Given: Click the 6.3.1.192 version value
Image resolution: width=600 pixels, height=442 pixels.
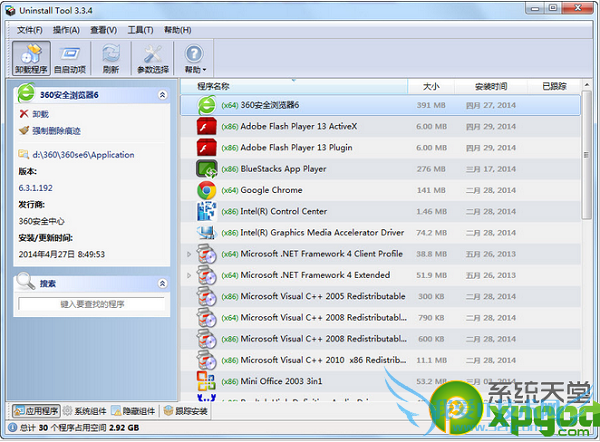Looking at the screenshot, I should tap(36, 188).
